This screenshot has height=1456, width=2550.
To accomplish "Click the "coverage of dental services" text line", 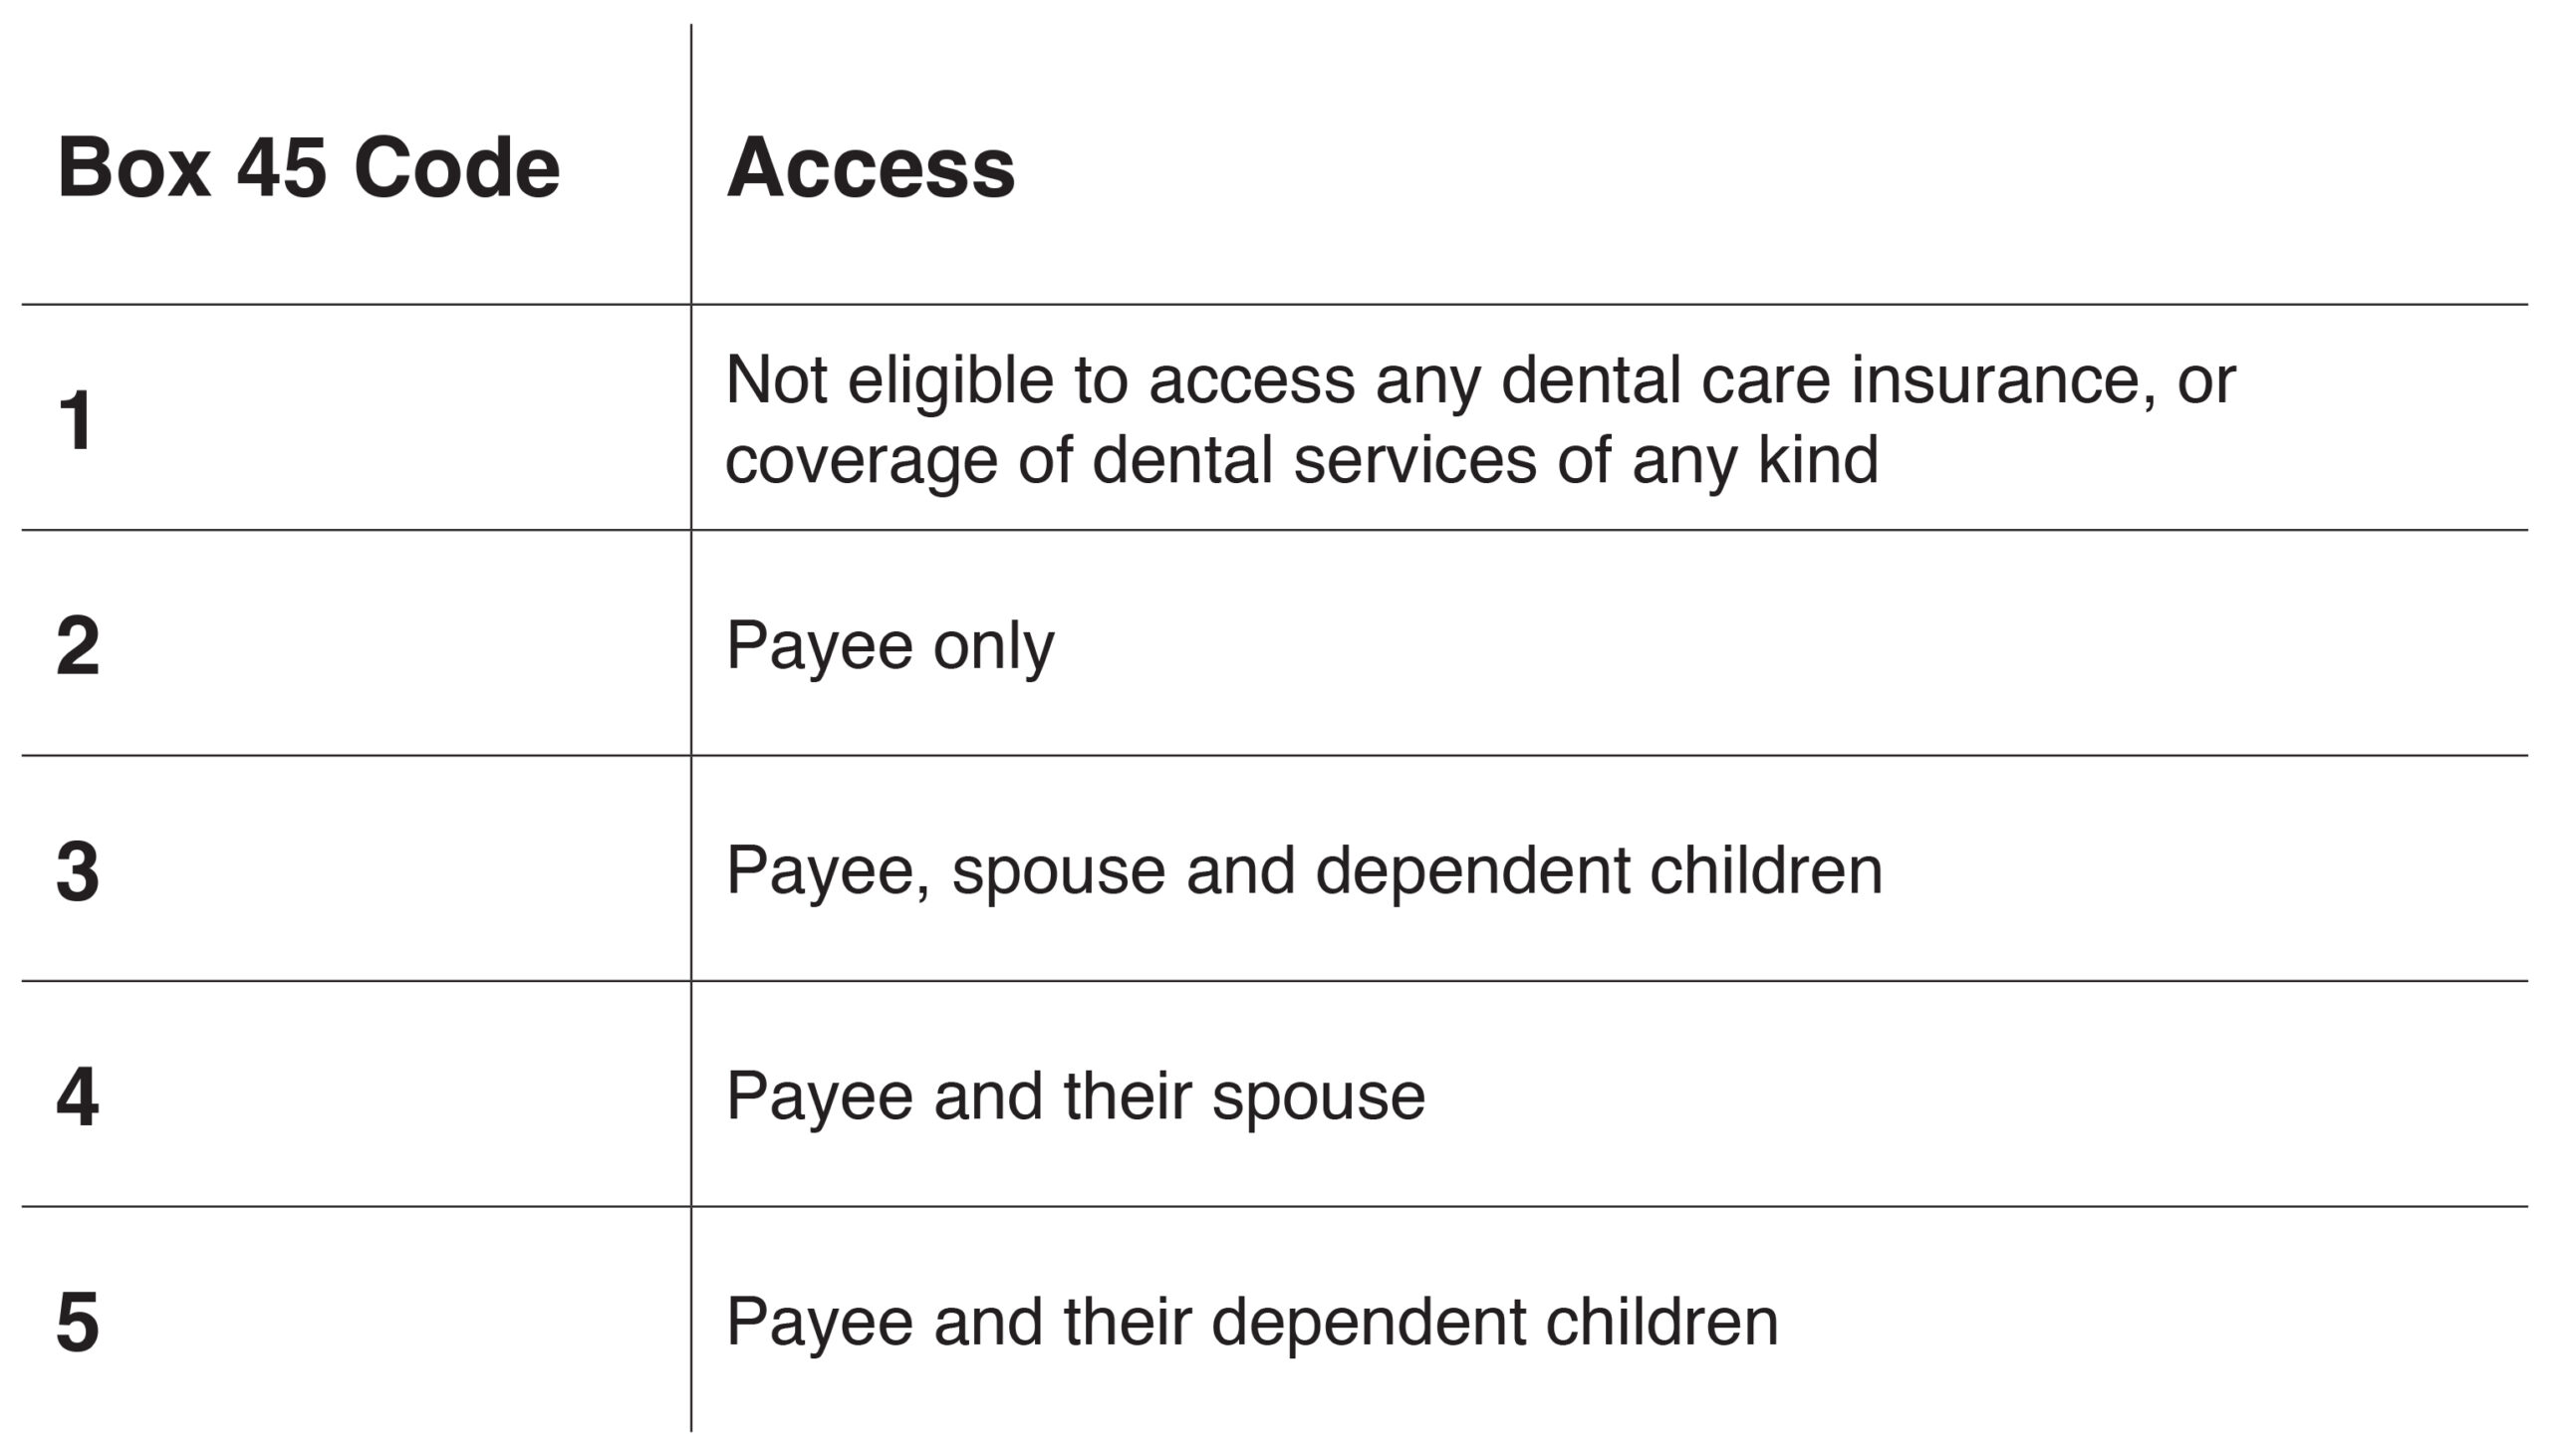I will coord(1301,460).
